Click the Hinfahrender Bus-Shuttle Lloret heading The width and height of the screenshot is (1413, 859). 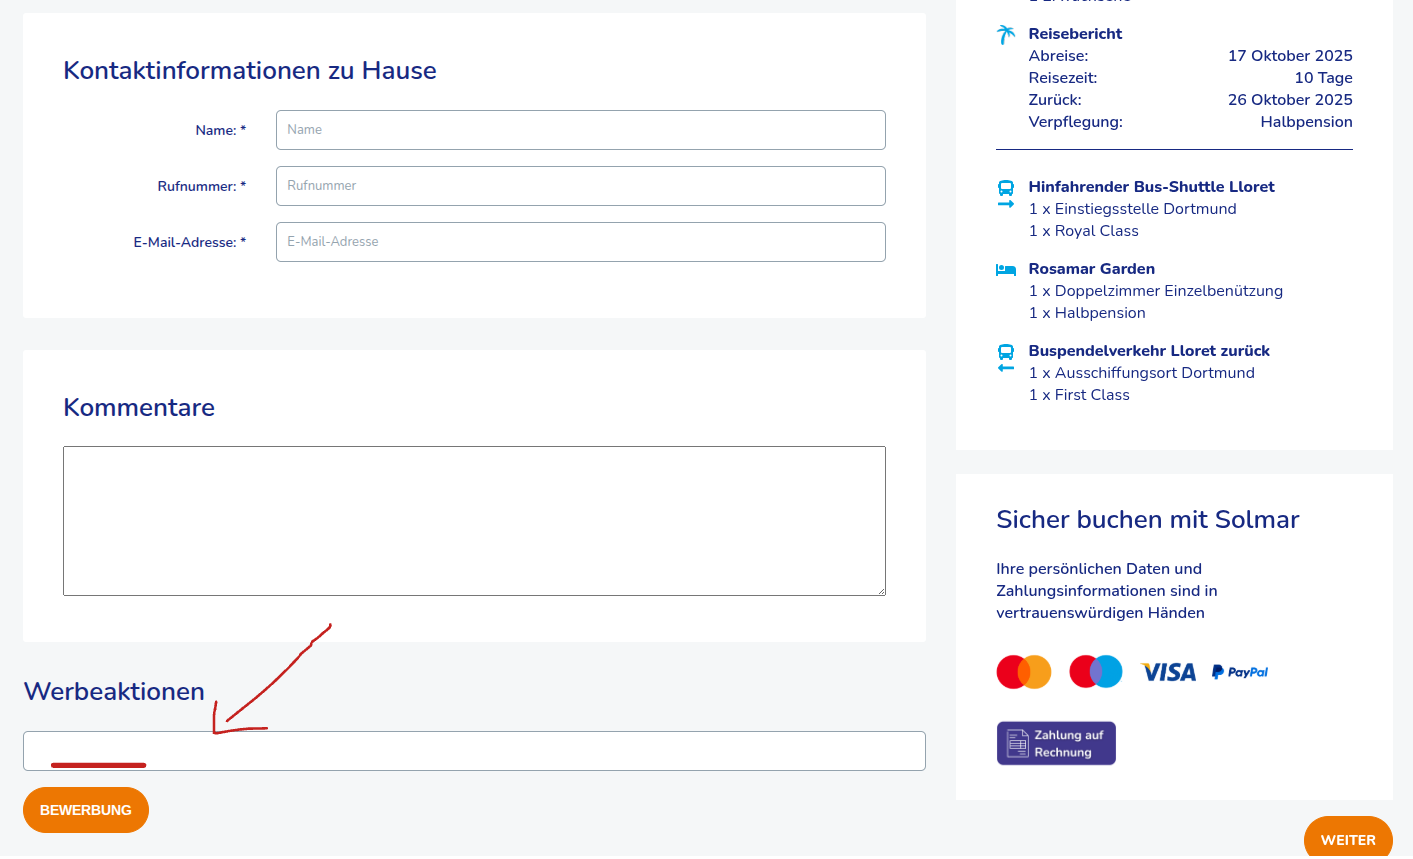point(1151,187)
